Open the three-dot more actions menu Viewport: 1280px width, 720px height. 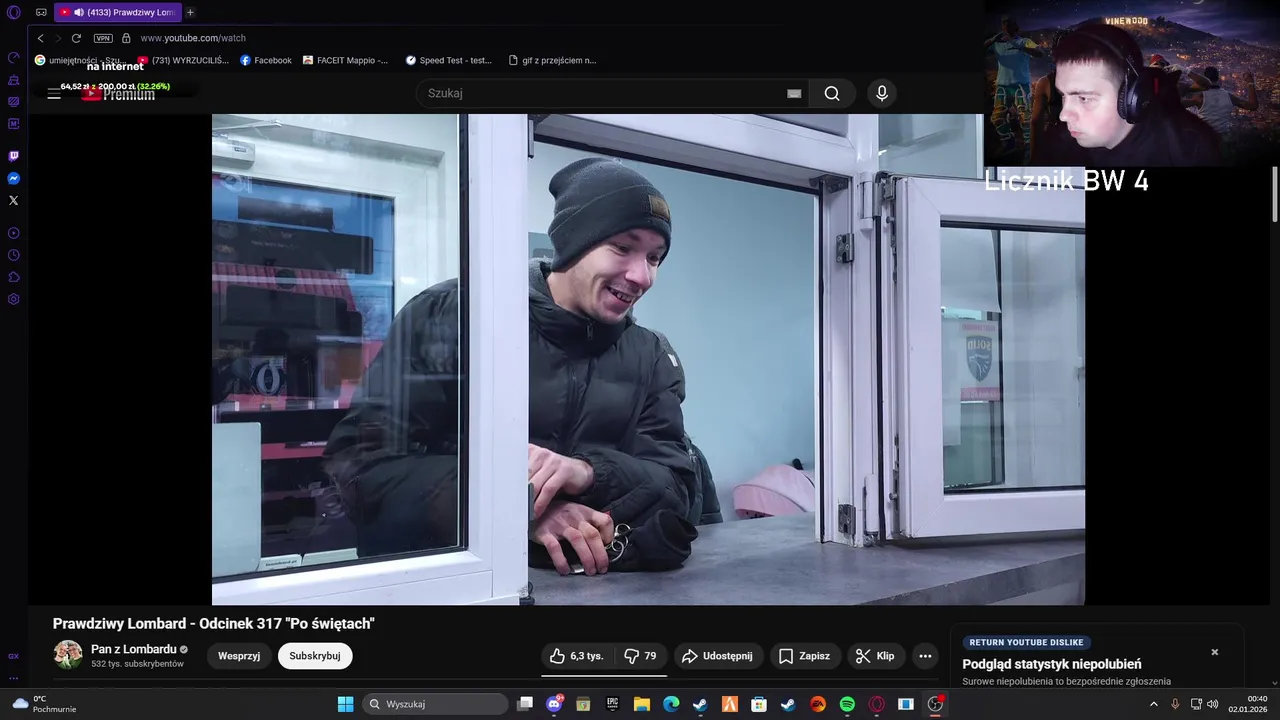click(x=925, y=656)
